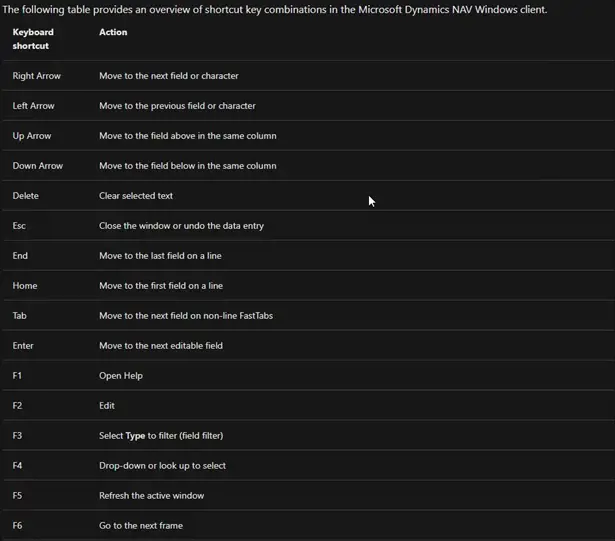The width and height of the screenshot is (615, 541).
Task: Click the "Edit" action for F2
Action: (107, 406)
